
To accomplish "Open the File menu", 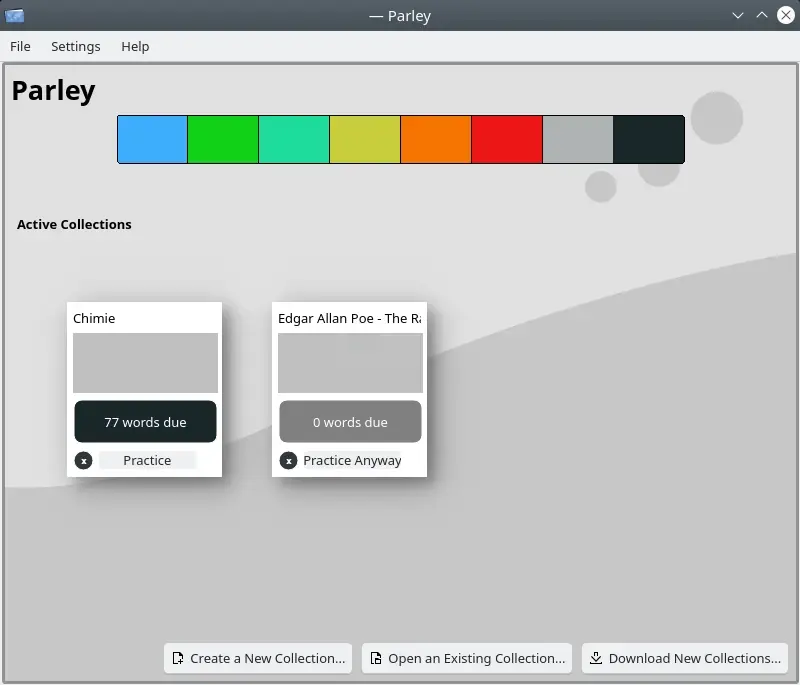I will [20, 46].
